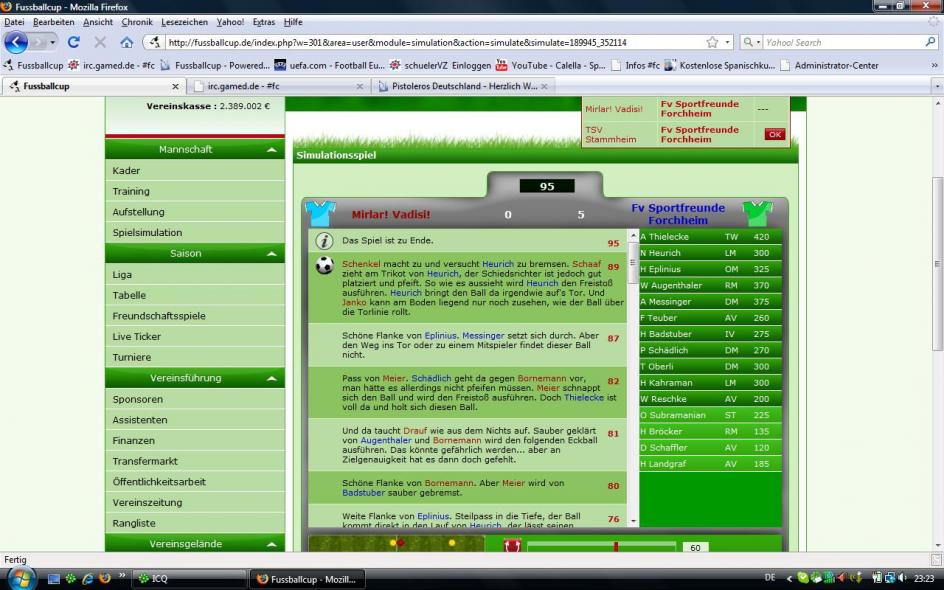Click the red OK button next to TSV Stammheim
This screenshot has width=944, height=590.
click(x=775, y=134)
